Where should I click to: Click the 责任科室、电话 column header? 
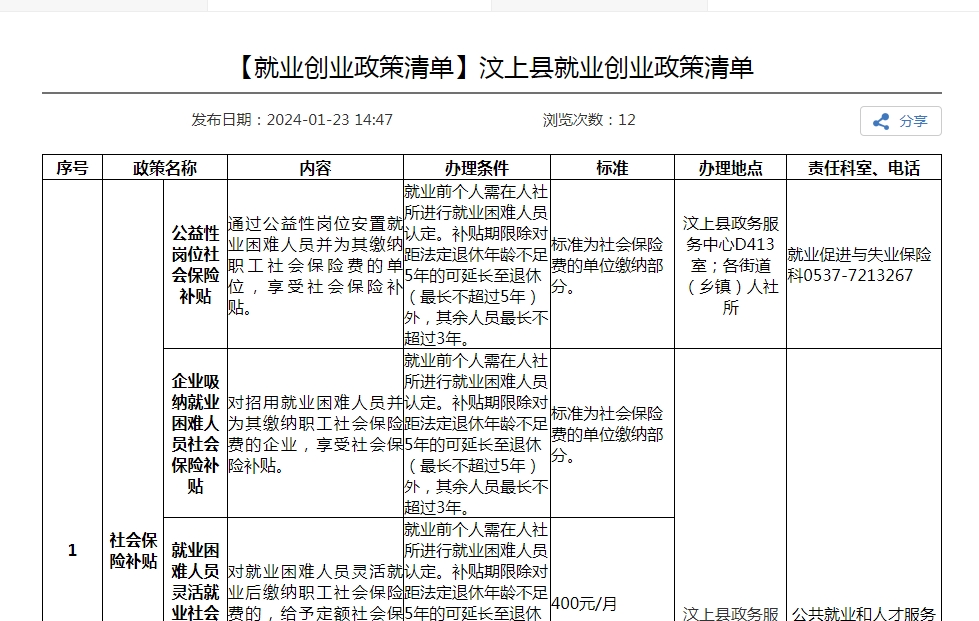tap(864, 168)
